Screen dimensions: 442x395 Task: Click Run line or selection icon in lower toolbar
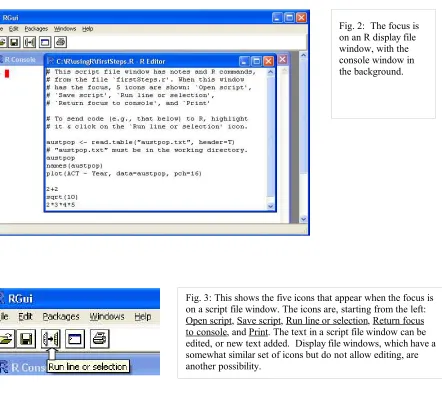pos(51,339)
